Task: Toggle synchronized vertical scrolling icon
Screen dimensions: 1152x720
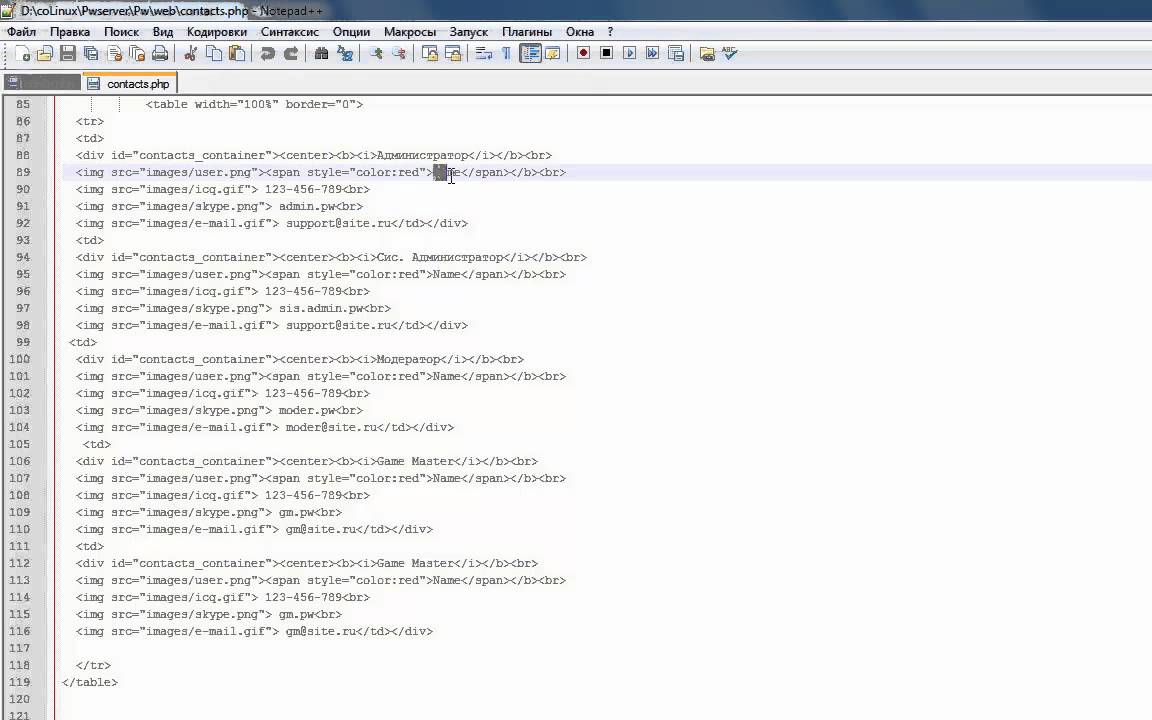Action: tap(430, 54)
